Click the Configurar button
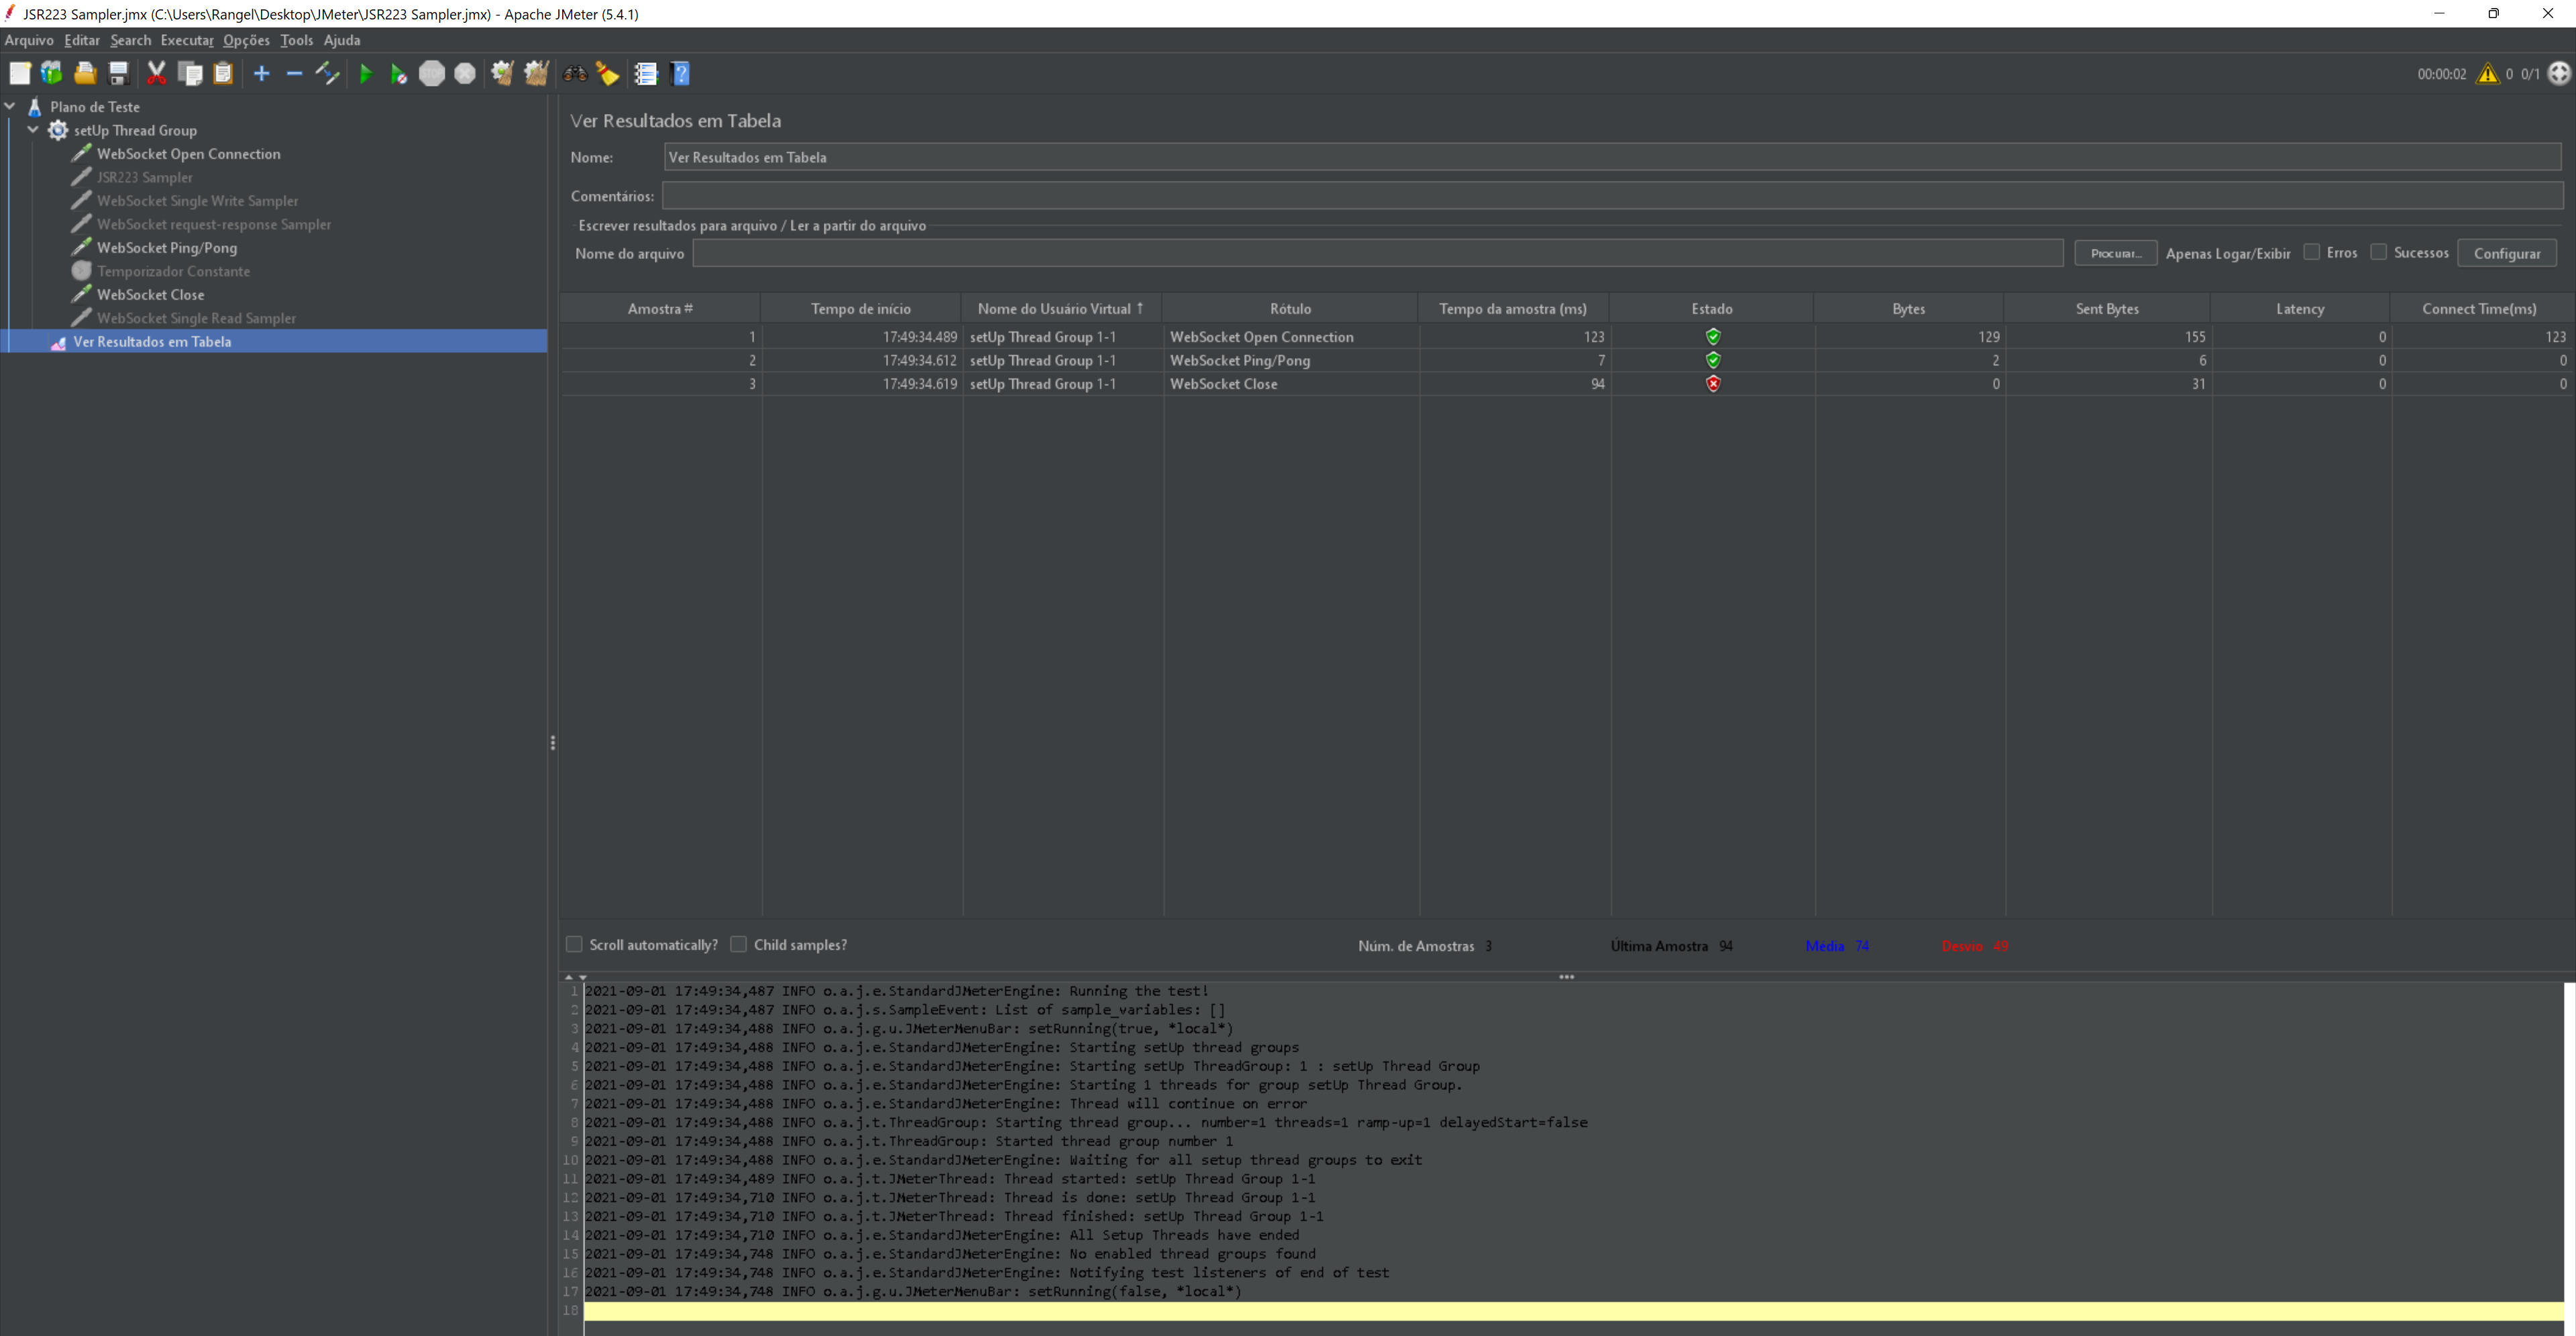2576x1336 pixels. tap(2507, 252)
